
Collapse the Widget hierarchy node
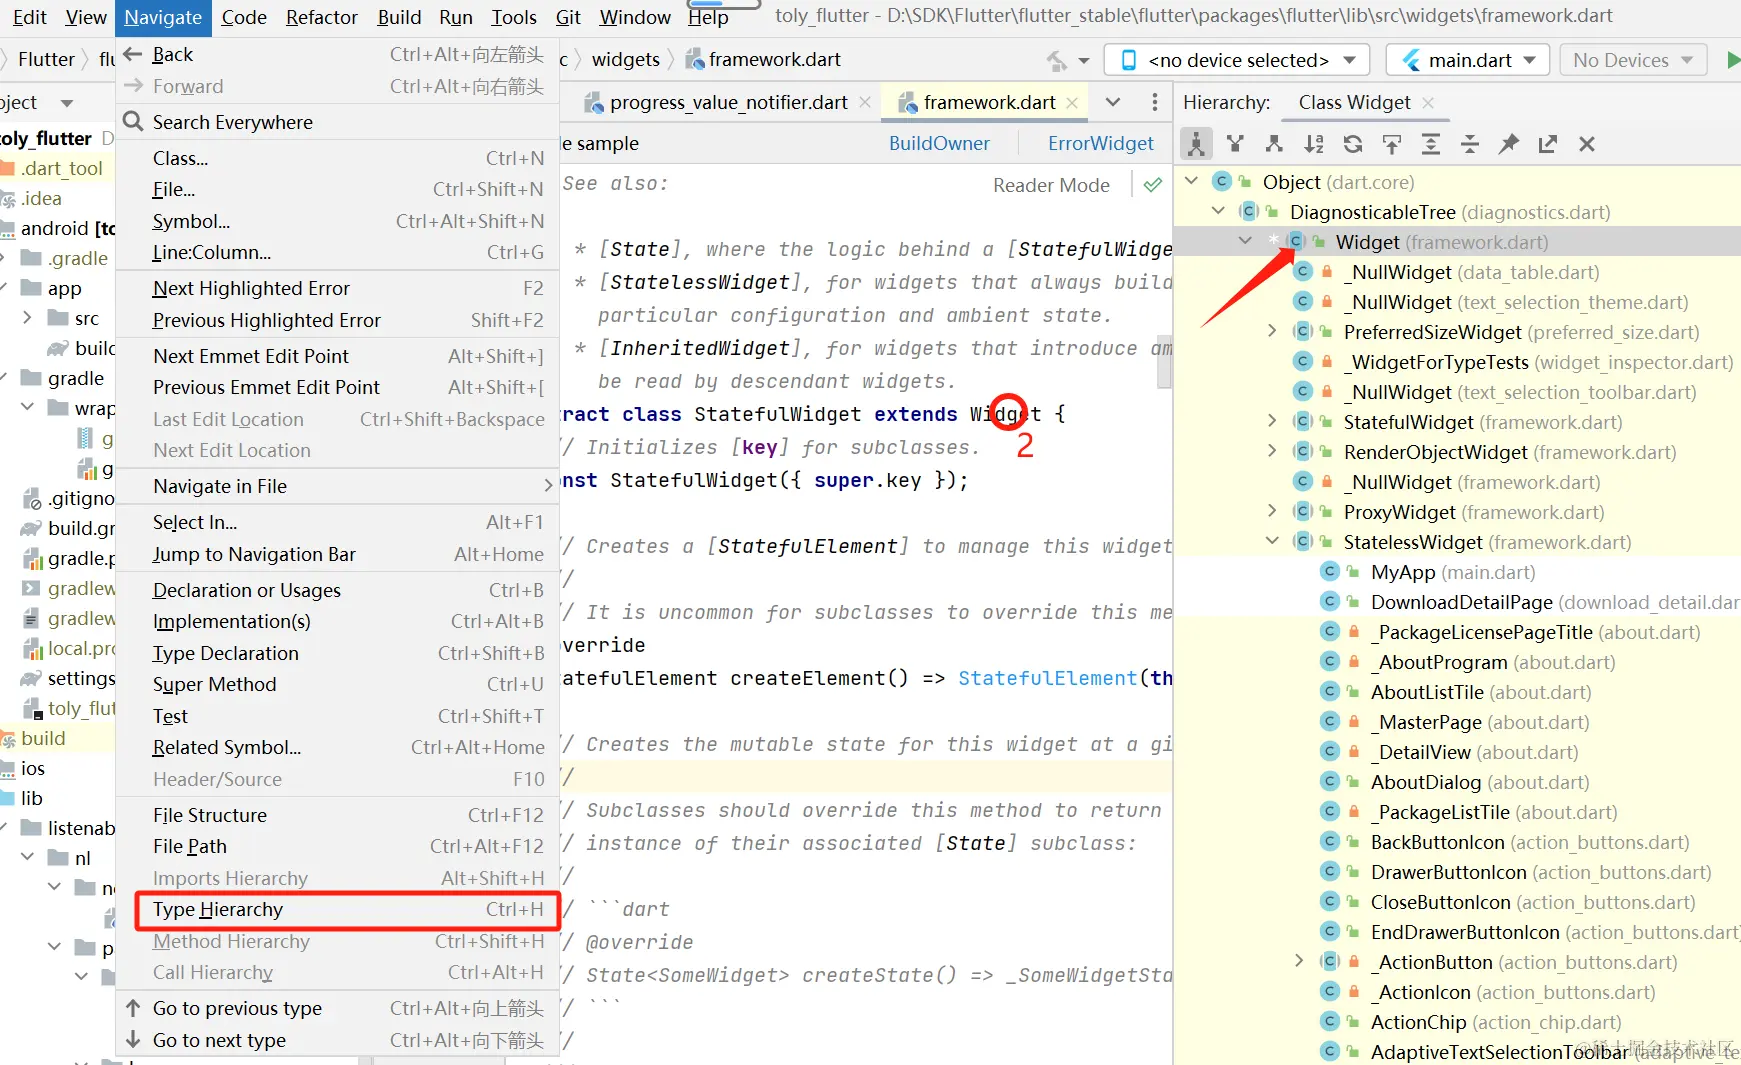pyautogui.click(x=1245, y=241)
